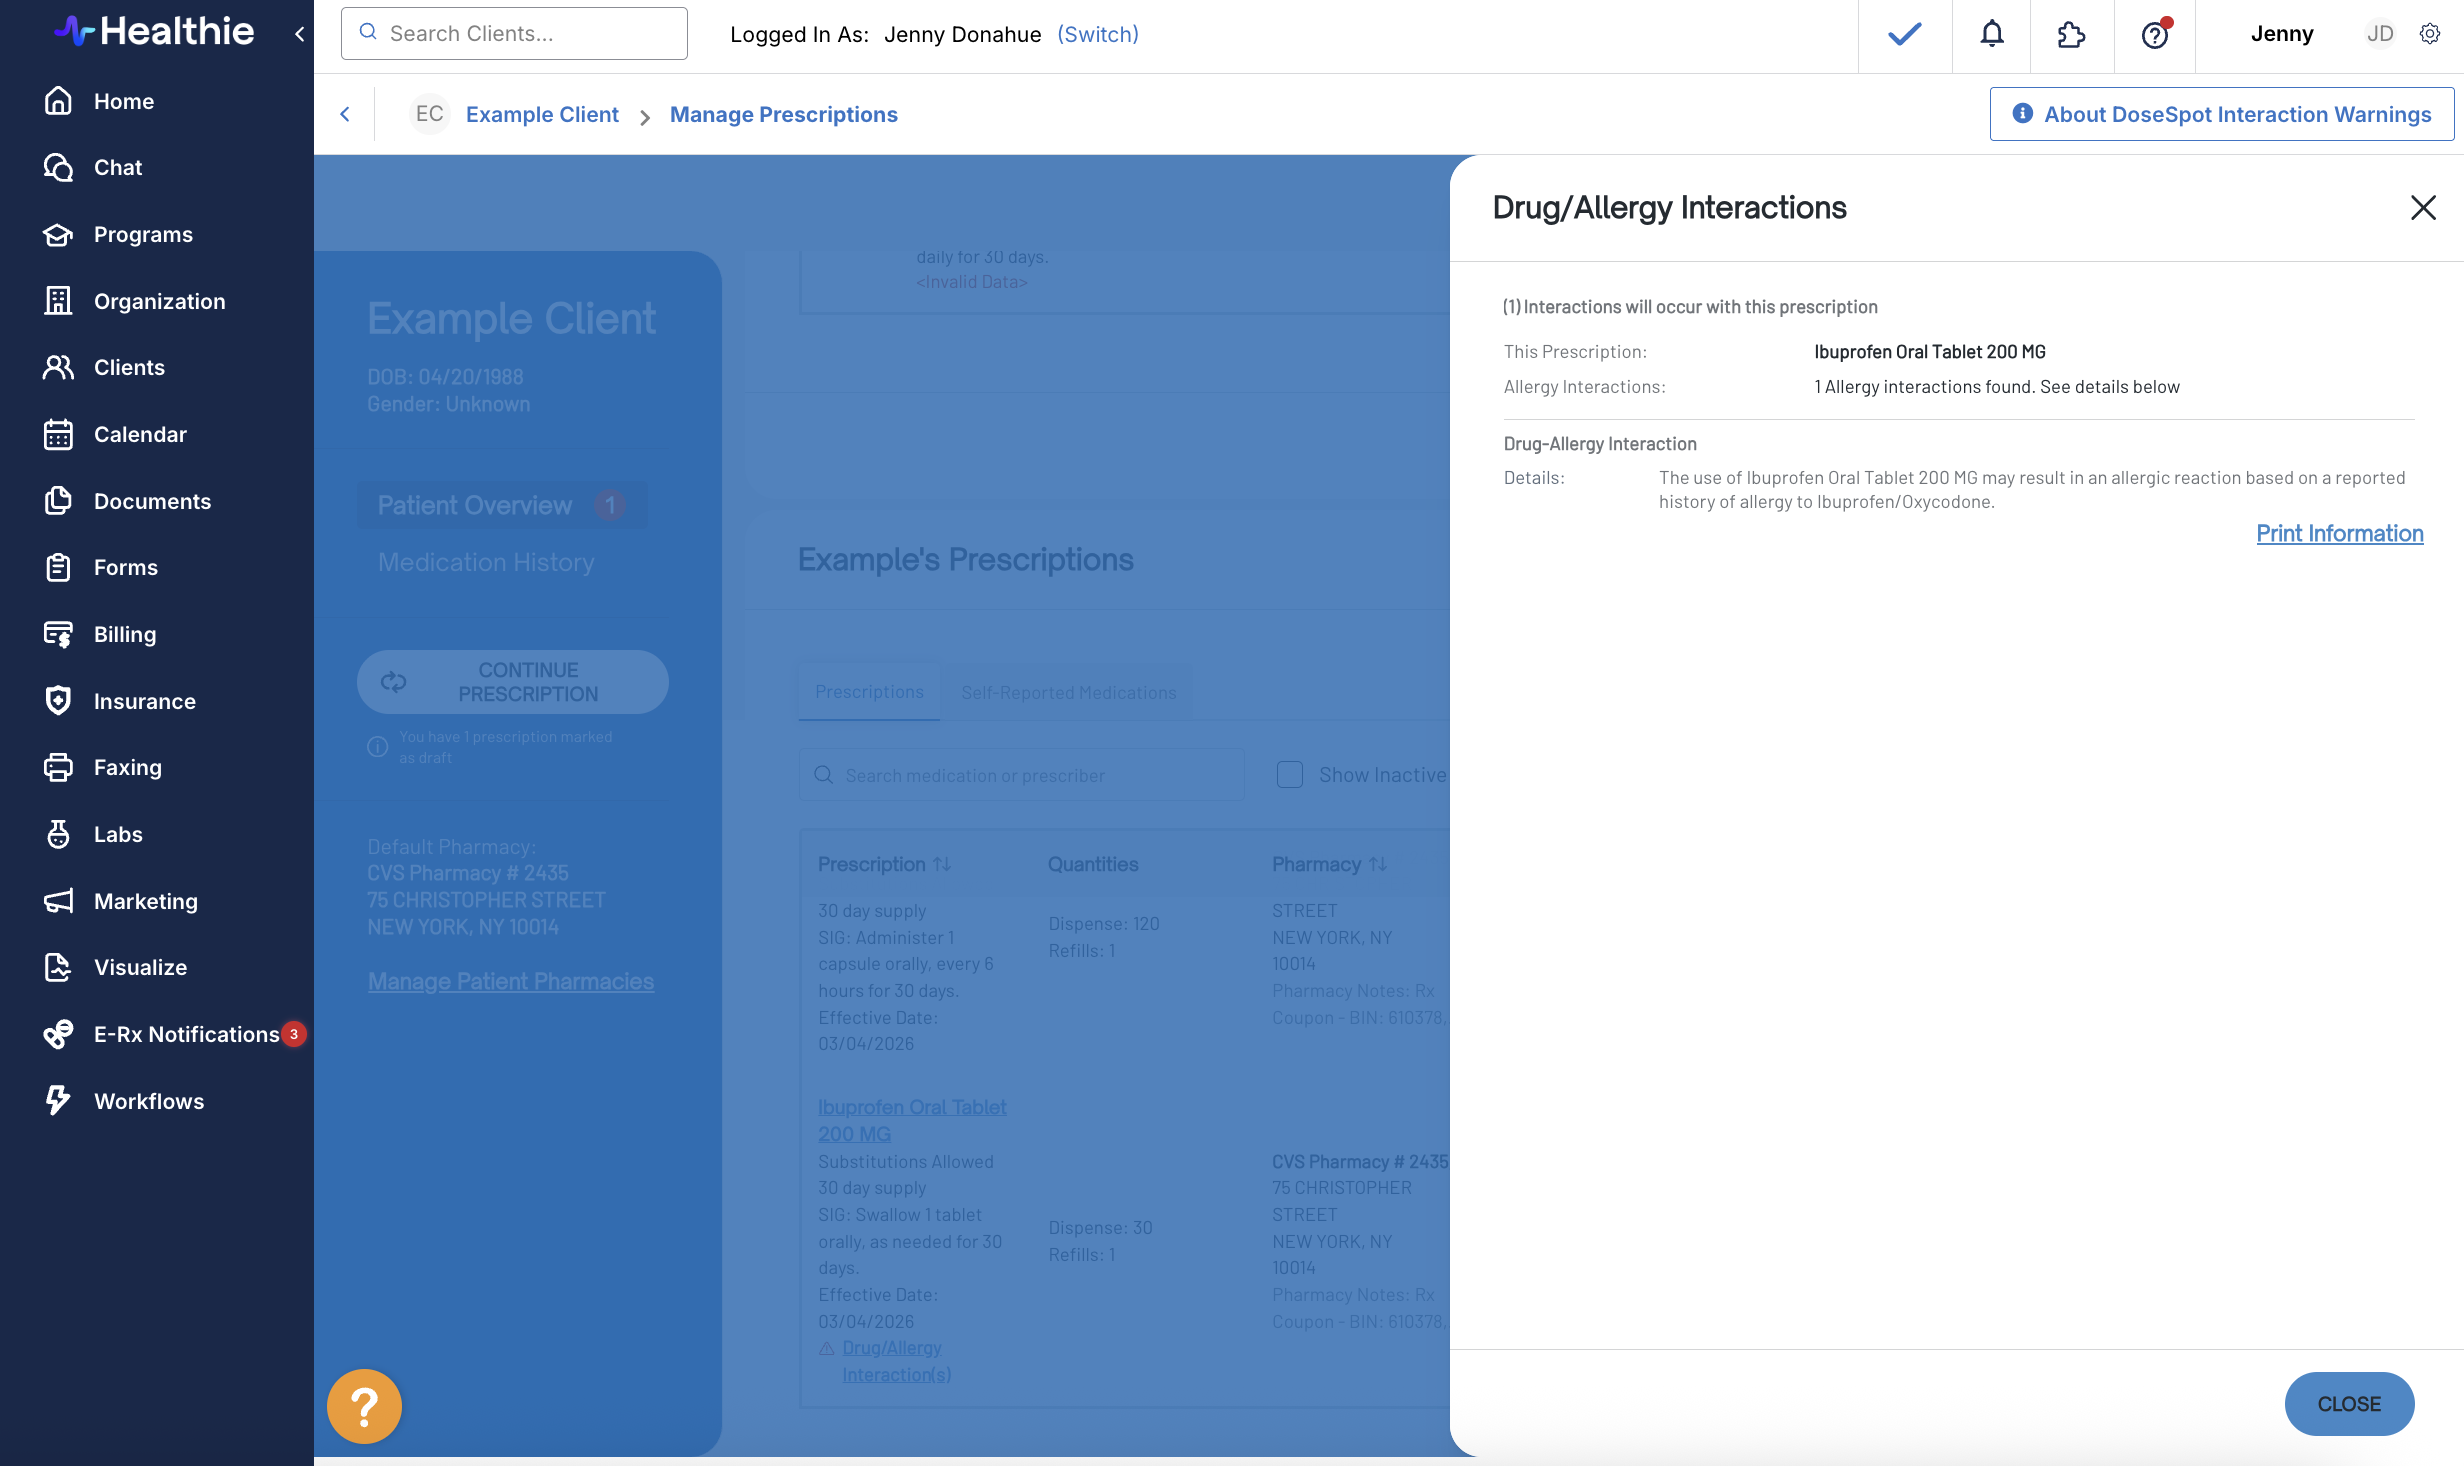Open settings gear next to JD avatar
Screen dimensions: 2464x1466
[2430, 34]
